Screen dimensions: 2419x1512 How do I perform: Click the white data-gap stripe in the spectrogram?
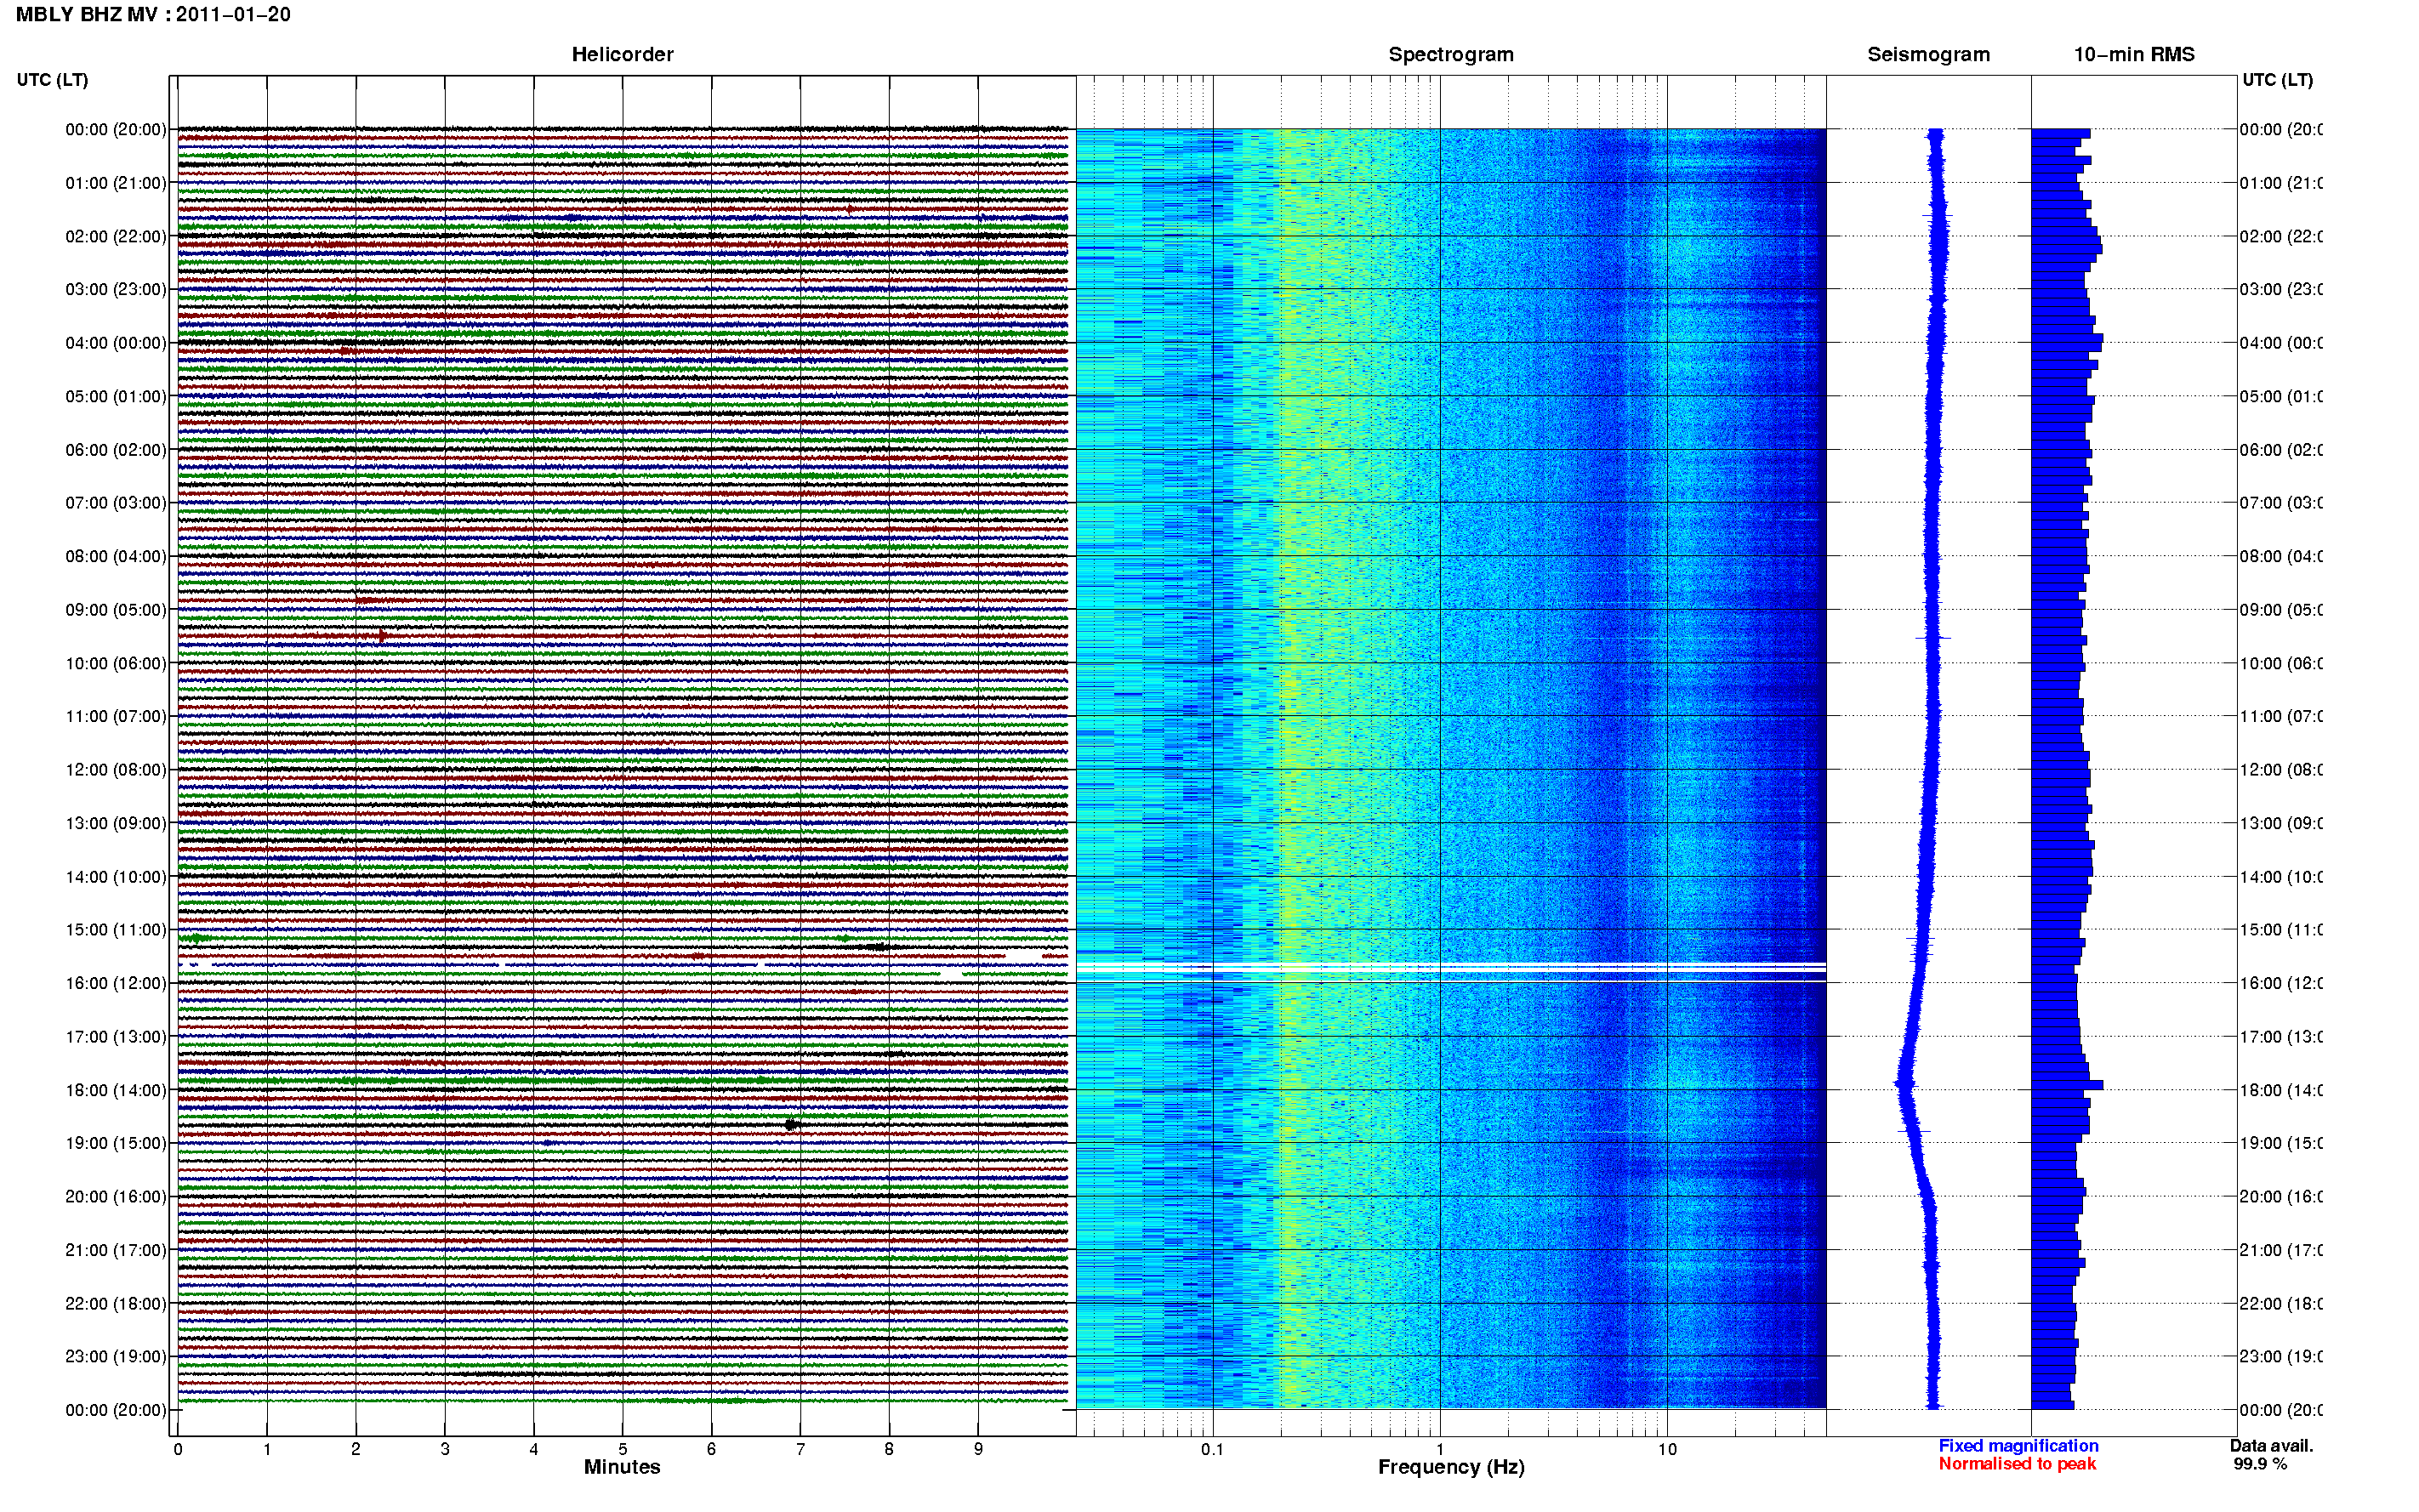(x=1451, y=967)
